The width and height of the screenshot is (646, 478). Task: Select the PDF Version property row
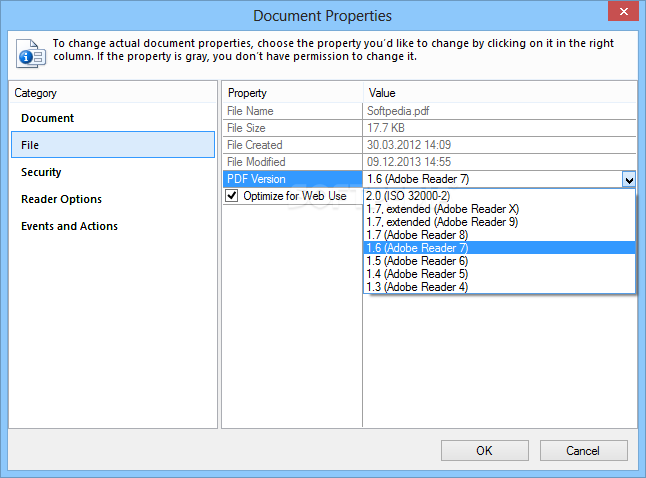(x=293, y=179)
